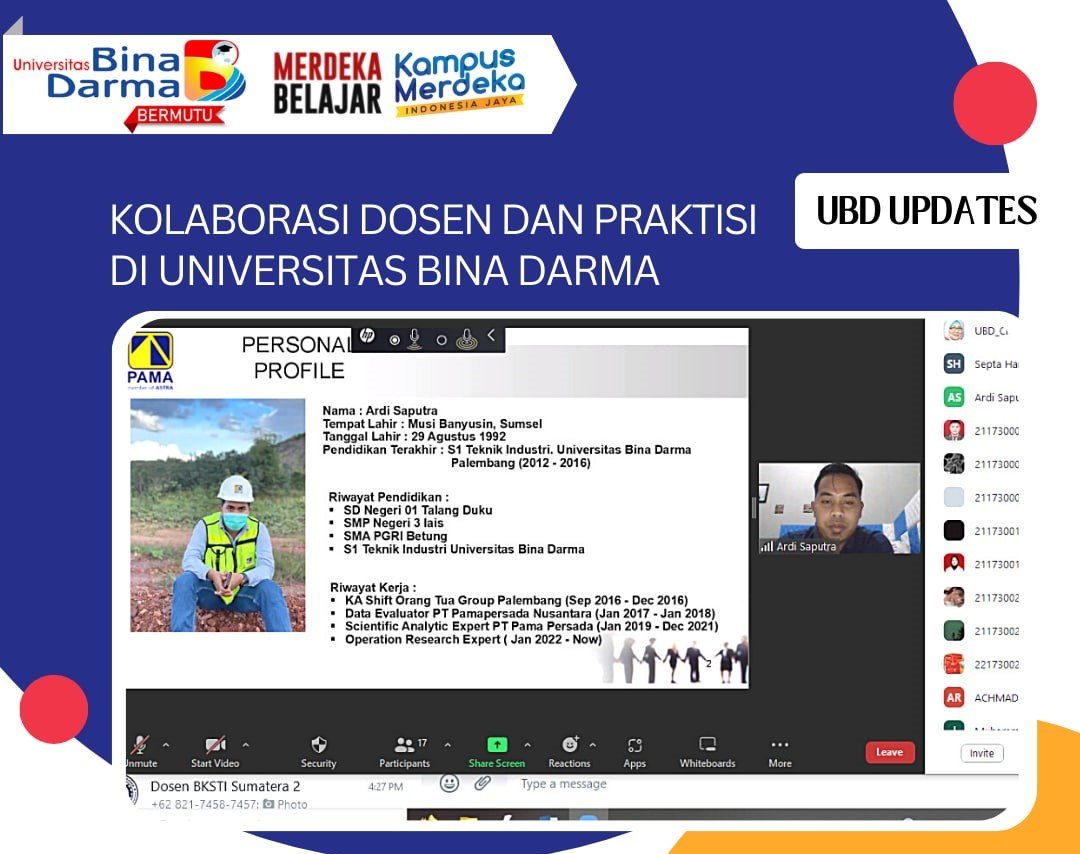The image size is (1080, 854).
Task: Collapse the HP floating toolbar with its chevron
Action: click(491, 335)
